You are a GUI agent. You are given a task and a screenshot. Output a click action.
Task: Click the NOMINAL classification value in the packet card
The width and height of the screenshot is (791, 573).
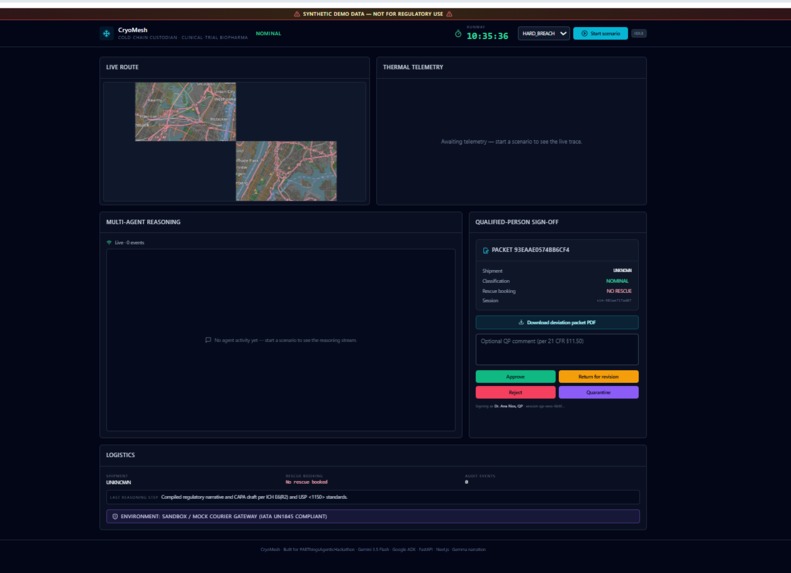617,281
